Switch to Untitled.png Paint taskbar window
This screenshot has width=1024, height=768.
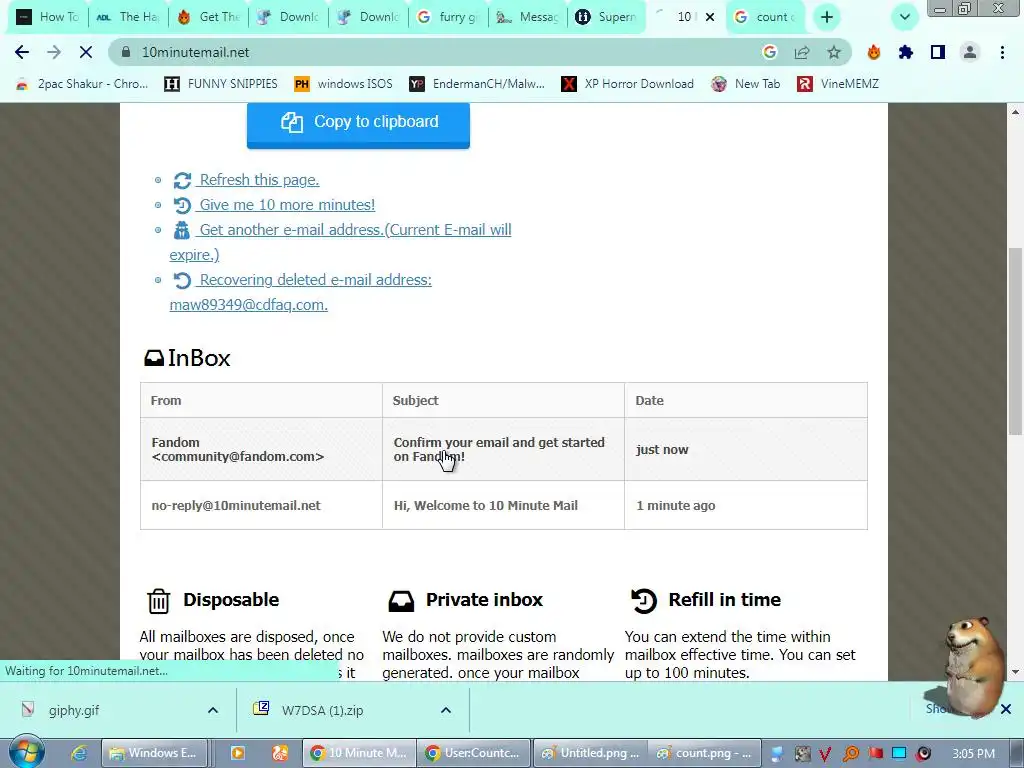[x=590, y=753]
